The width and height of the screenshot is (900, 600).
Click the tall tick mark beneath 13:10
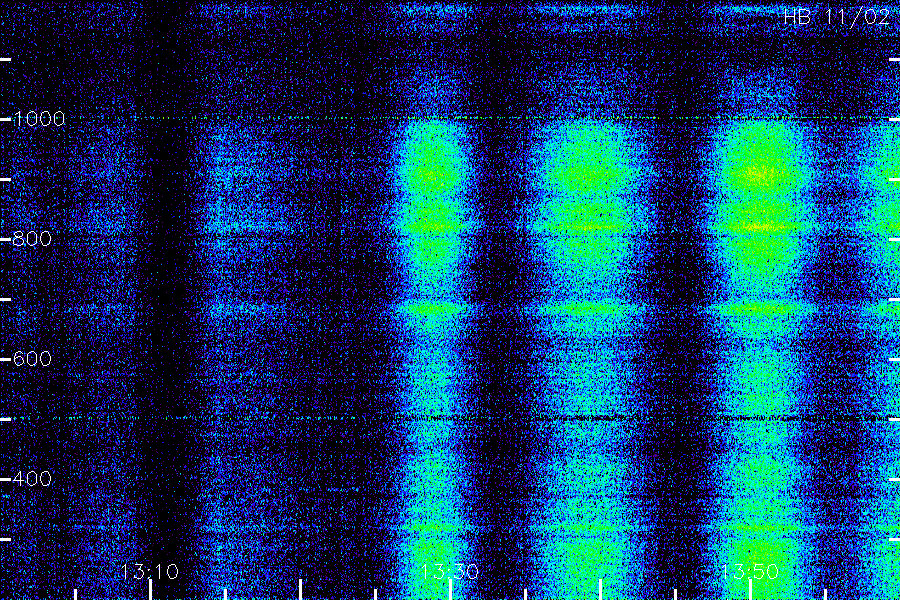pos(150,590)
